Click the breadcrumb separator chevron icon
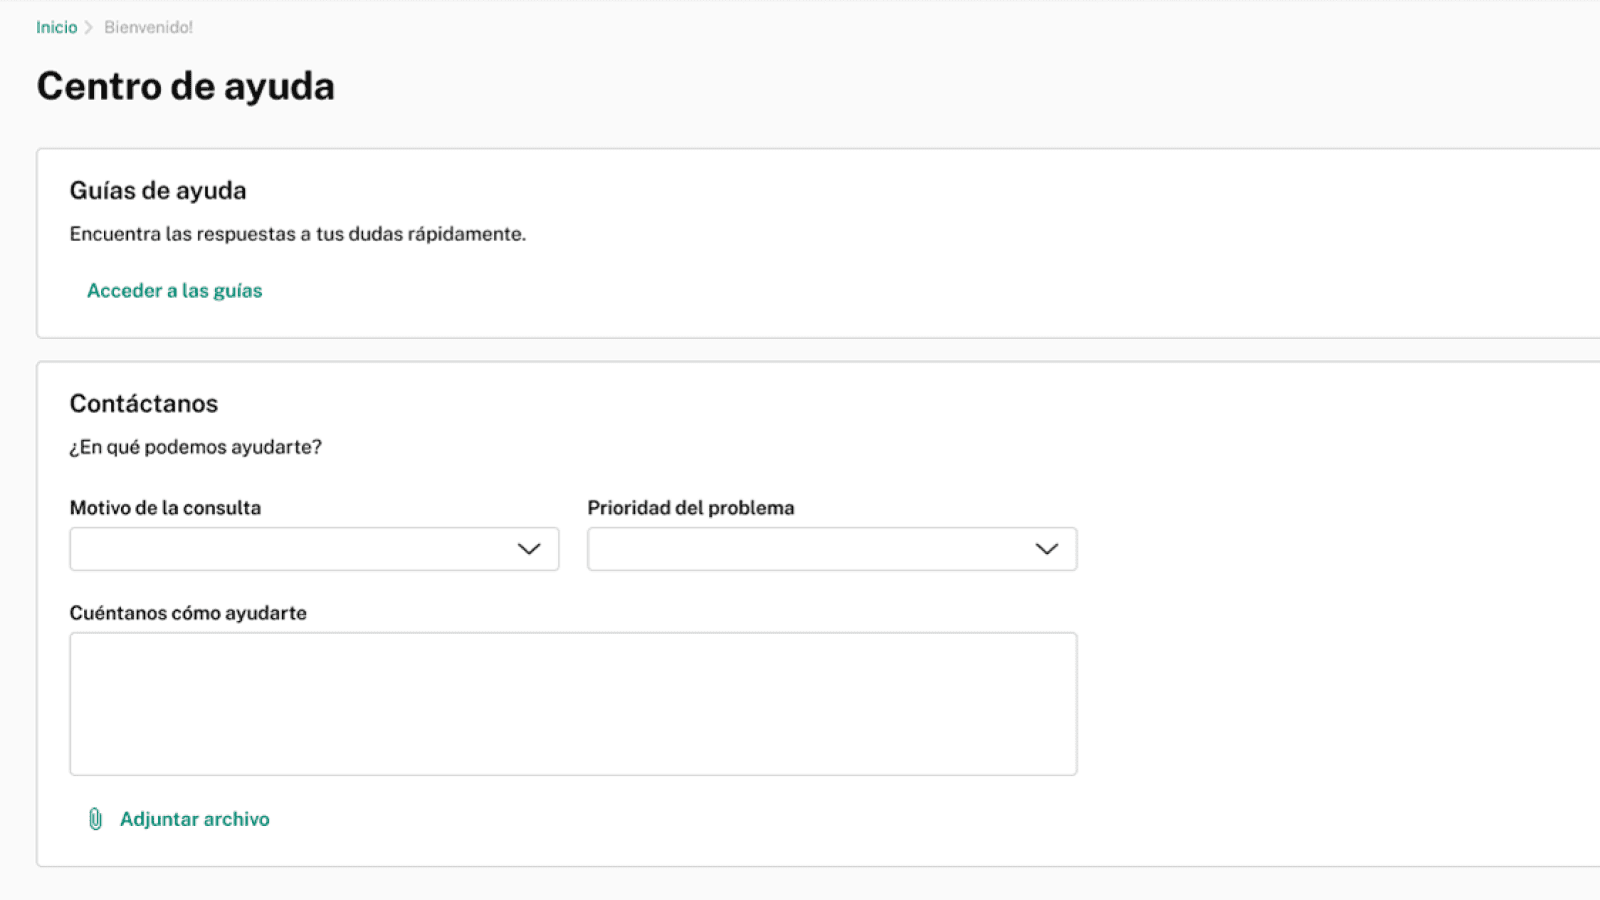Screen dimensions: 1600x900 [89, 27]
